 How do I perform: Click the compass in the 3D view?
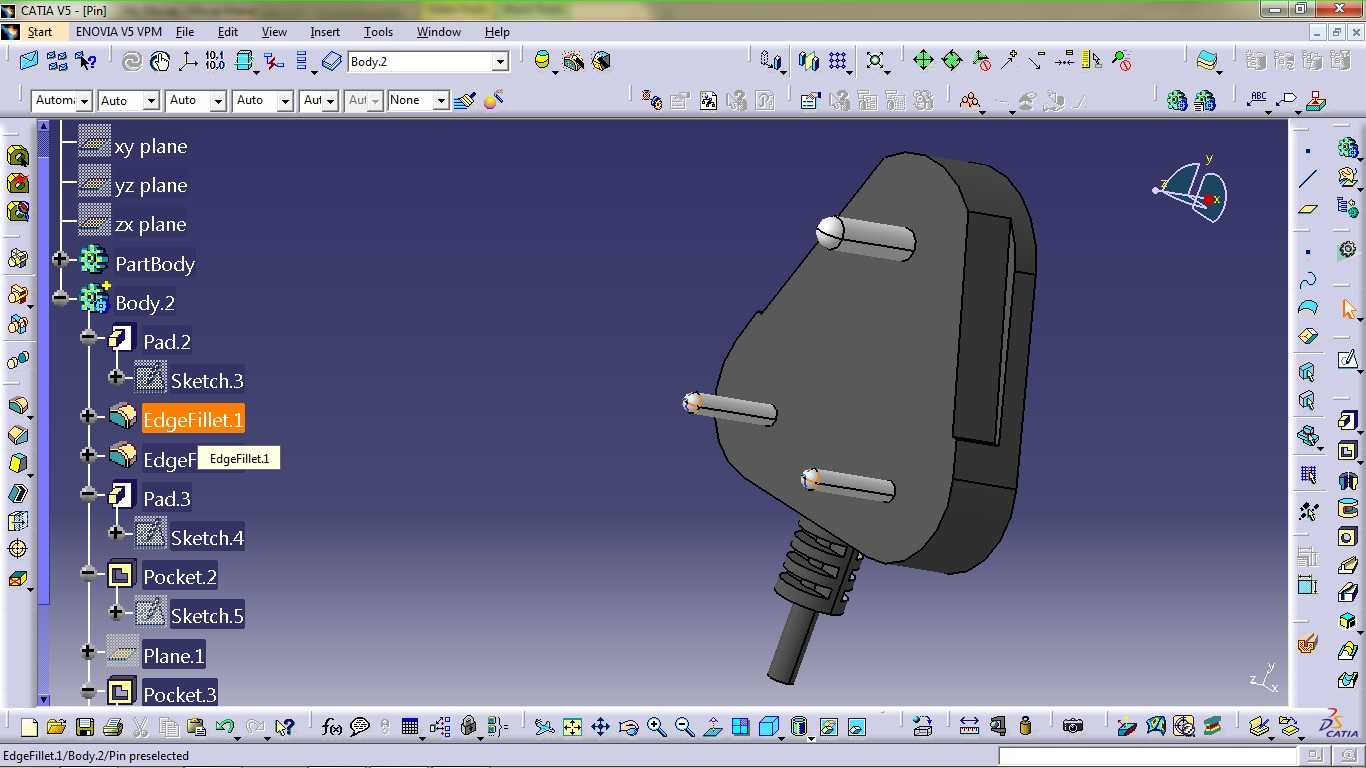(1192, 188)
